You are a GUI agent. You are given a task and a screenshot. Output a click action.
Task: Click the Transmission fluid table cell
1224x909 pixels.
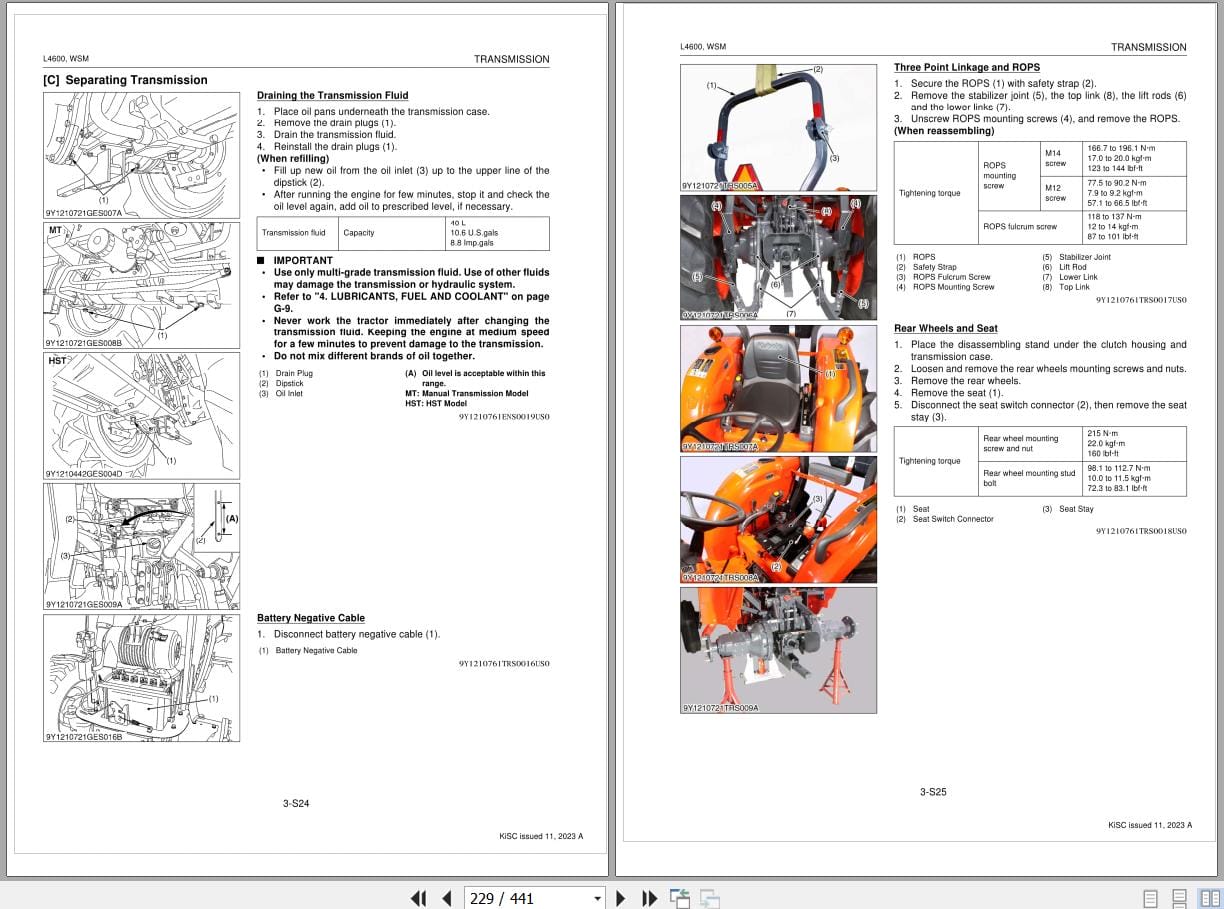coord(297,233)
